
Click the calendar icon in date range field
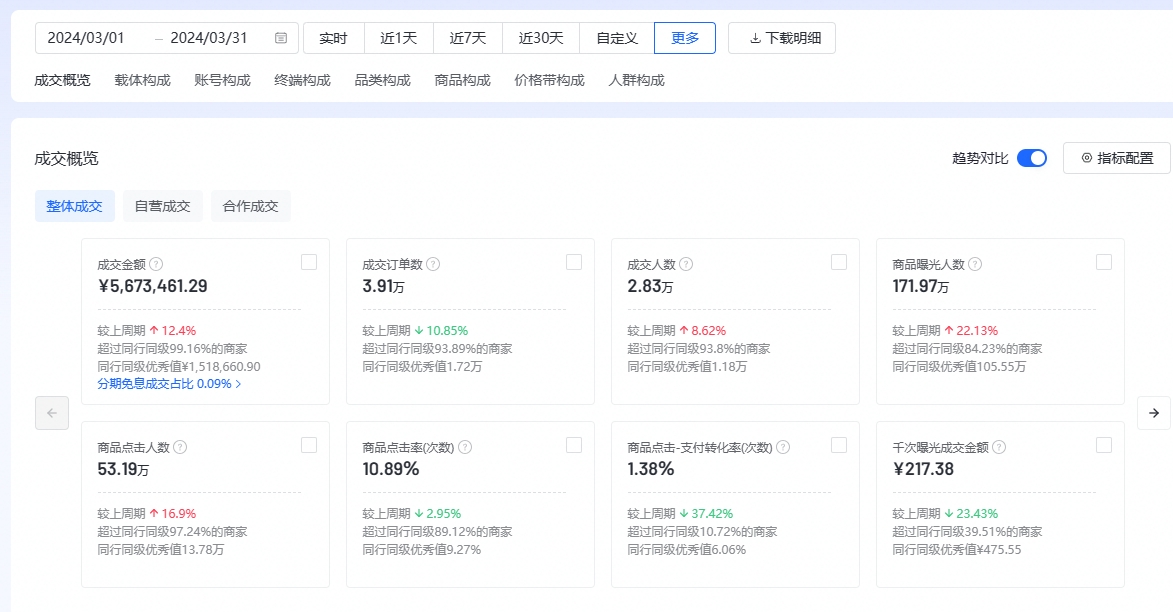coord(281,38)
